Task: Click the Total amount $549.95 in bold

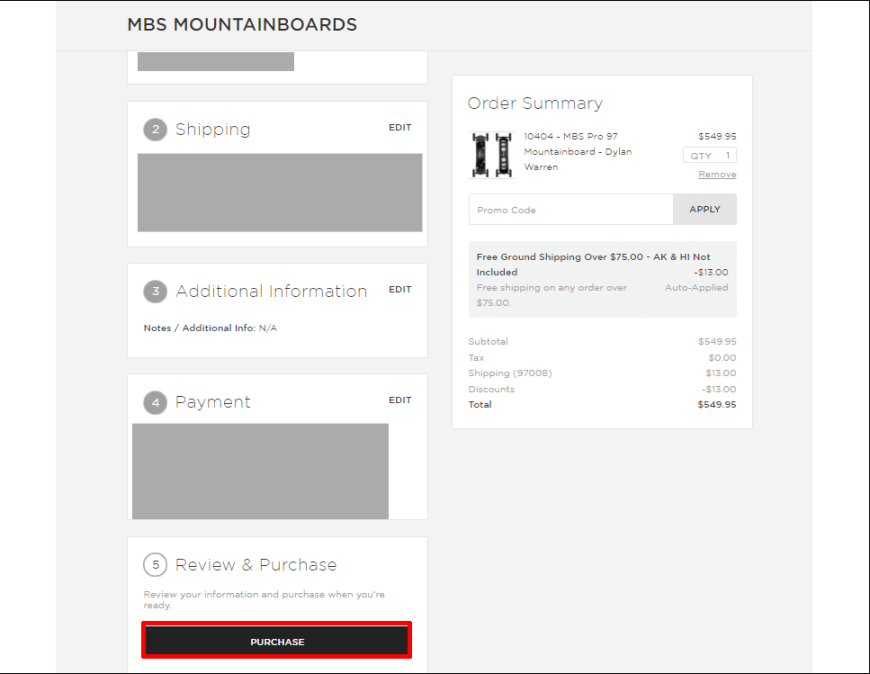Action: pos(717,404)
